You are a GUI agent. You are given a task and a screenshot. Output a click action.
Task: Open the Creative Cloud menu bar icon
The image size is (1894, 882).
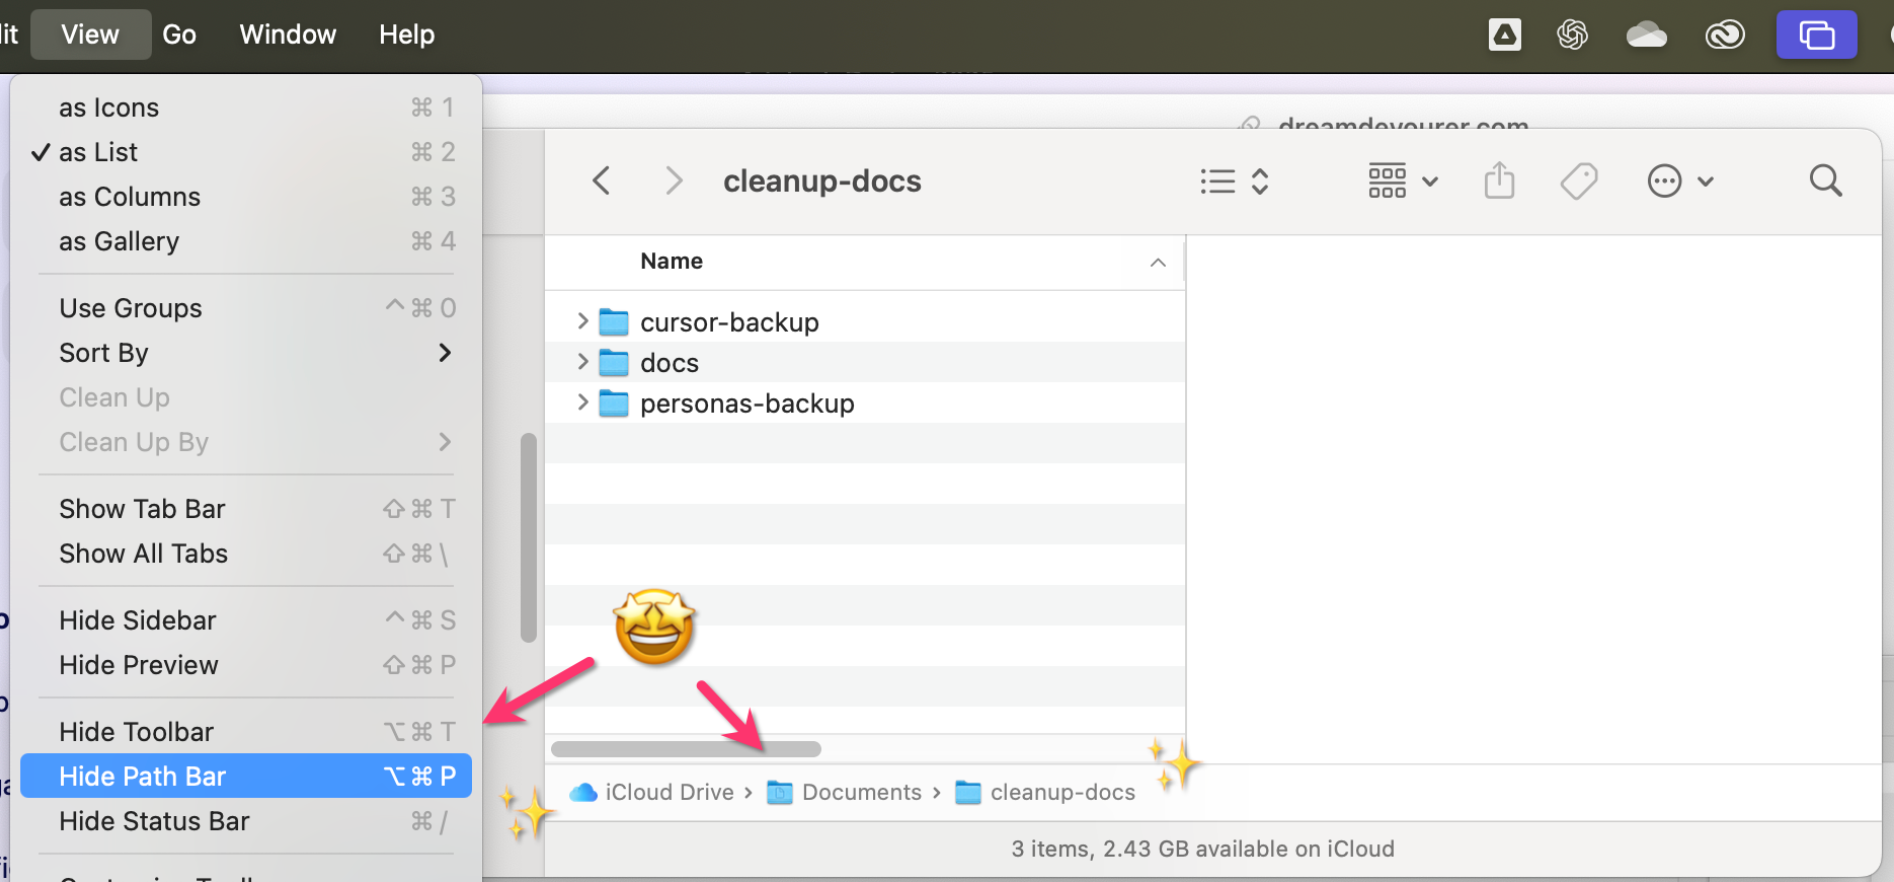tap(1725, 35)
